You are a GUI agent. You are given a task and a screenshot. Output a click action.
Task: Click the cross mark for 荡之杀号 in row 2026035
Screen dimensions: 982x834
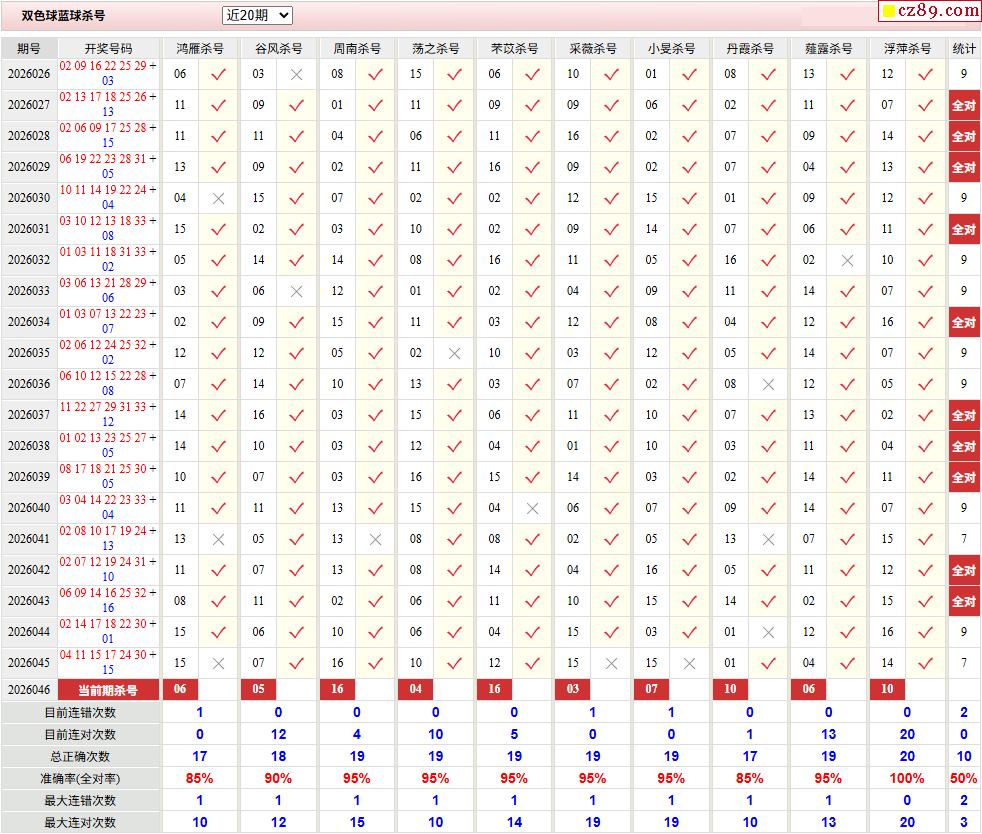pos(454,353)
